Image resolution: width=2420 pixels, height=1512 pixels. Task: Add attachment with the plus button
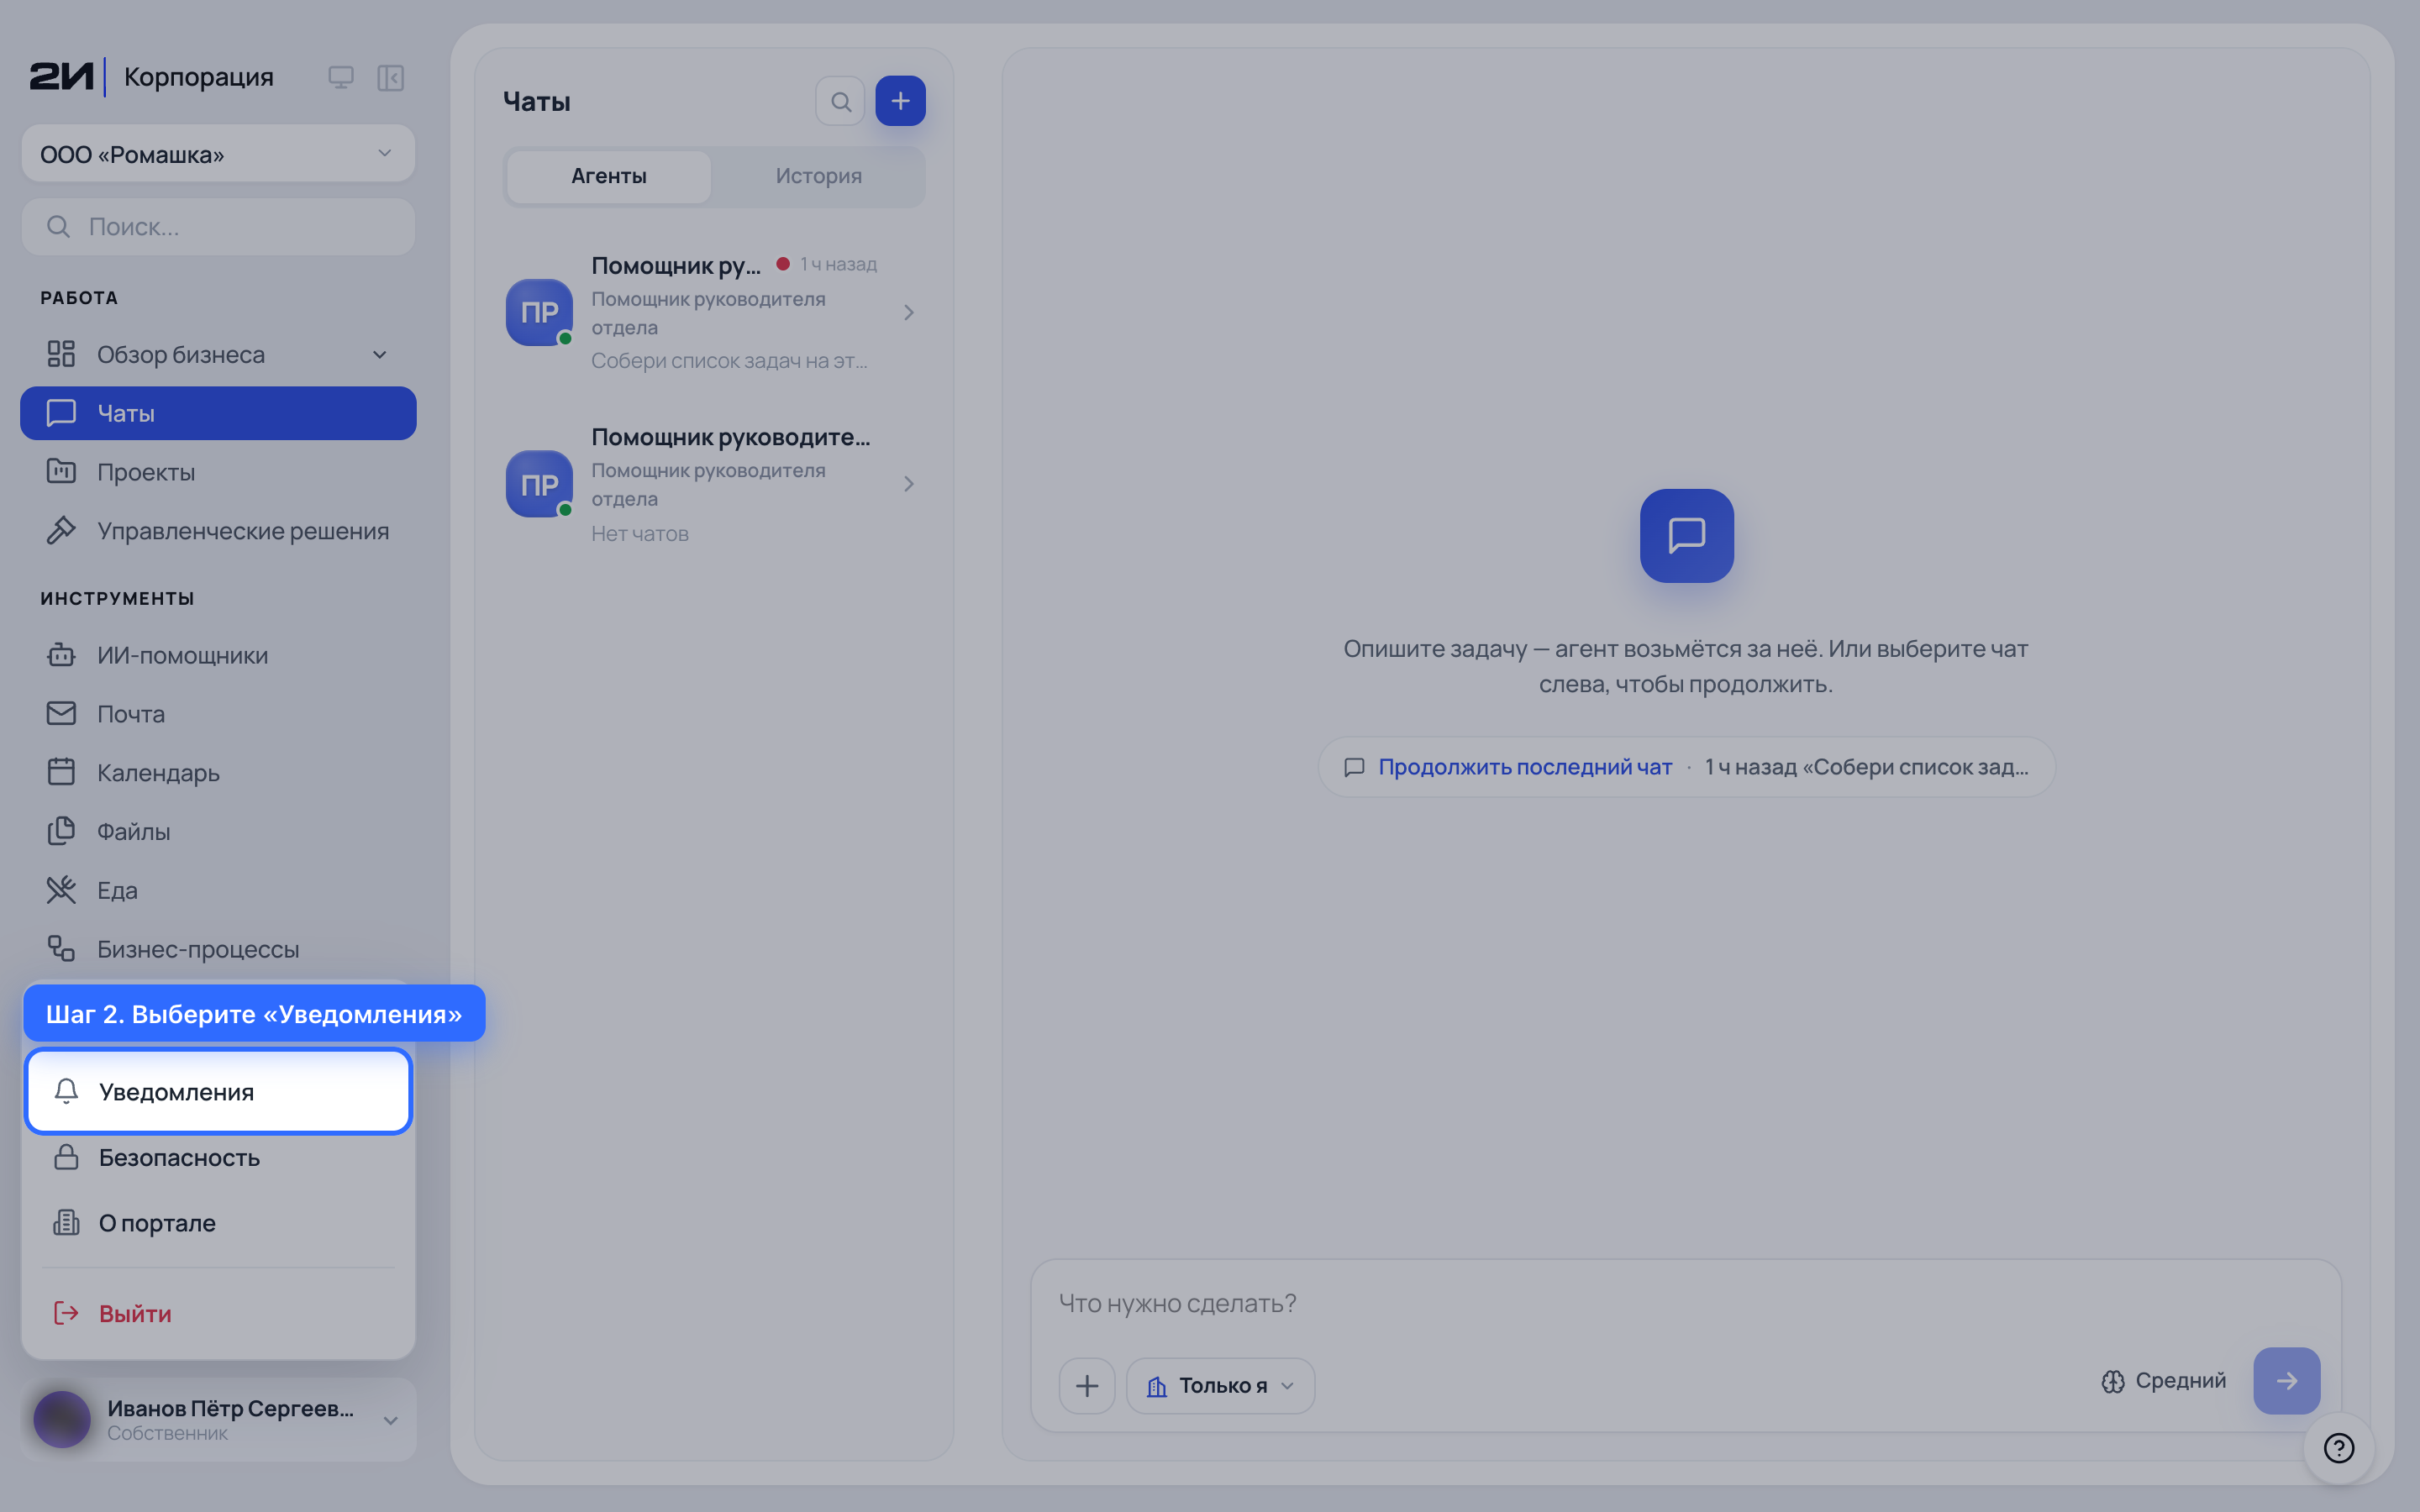click(1087, 1385)
